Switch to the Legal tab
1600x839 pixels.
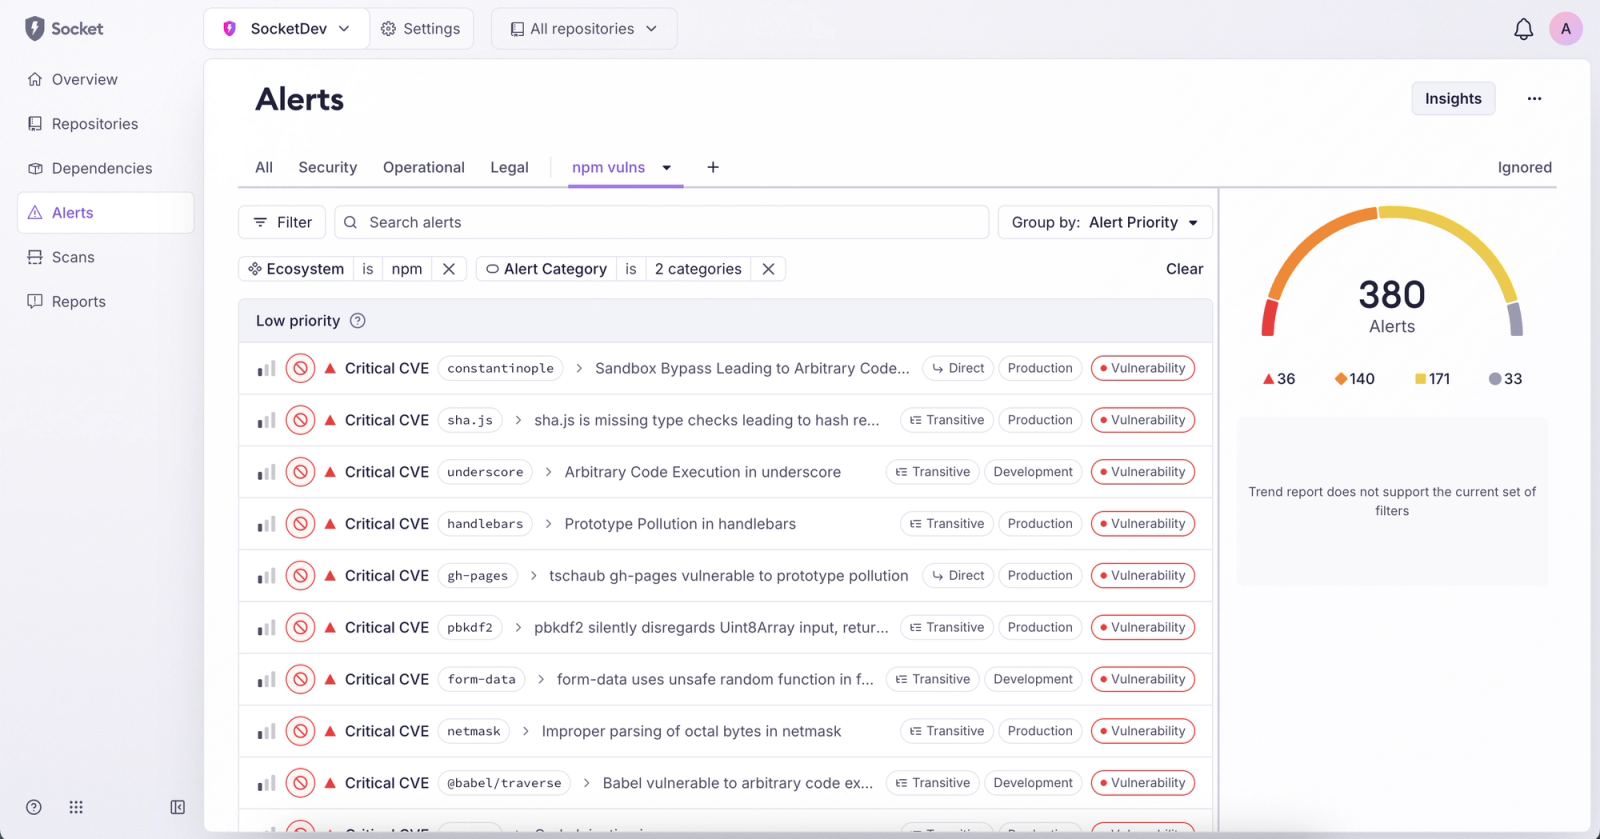509,167
